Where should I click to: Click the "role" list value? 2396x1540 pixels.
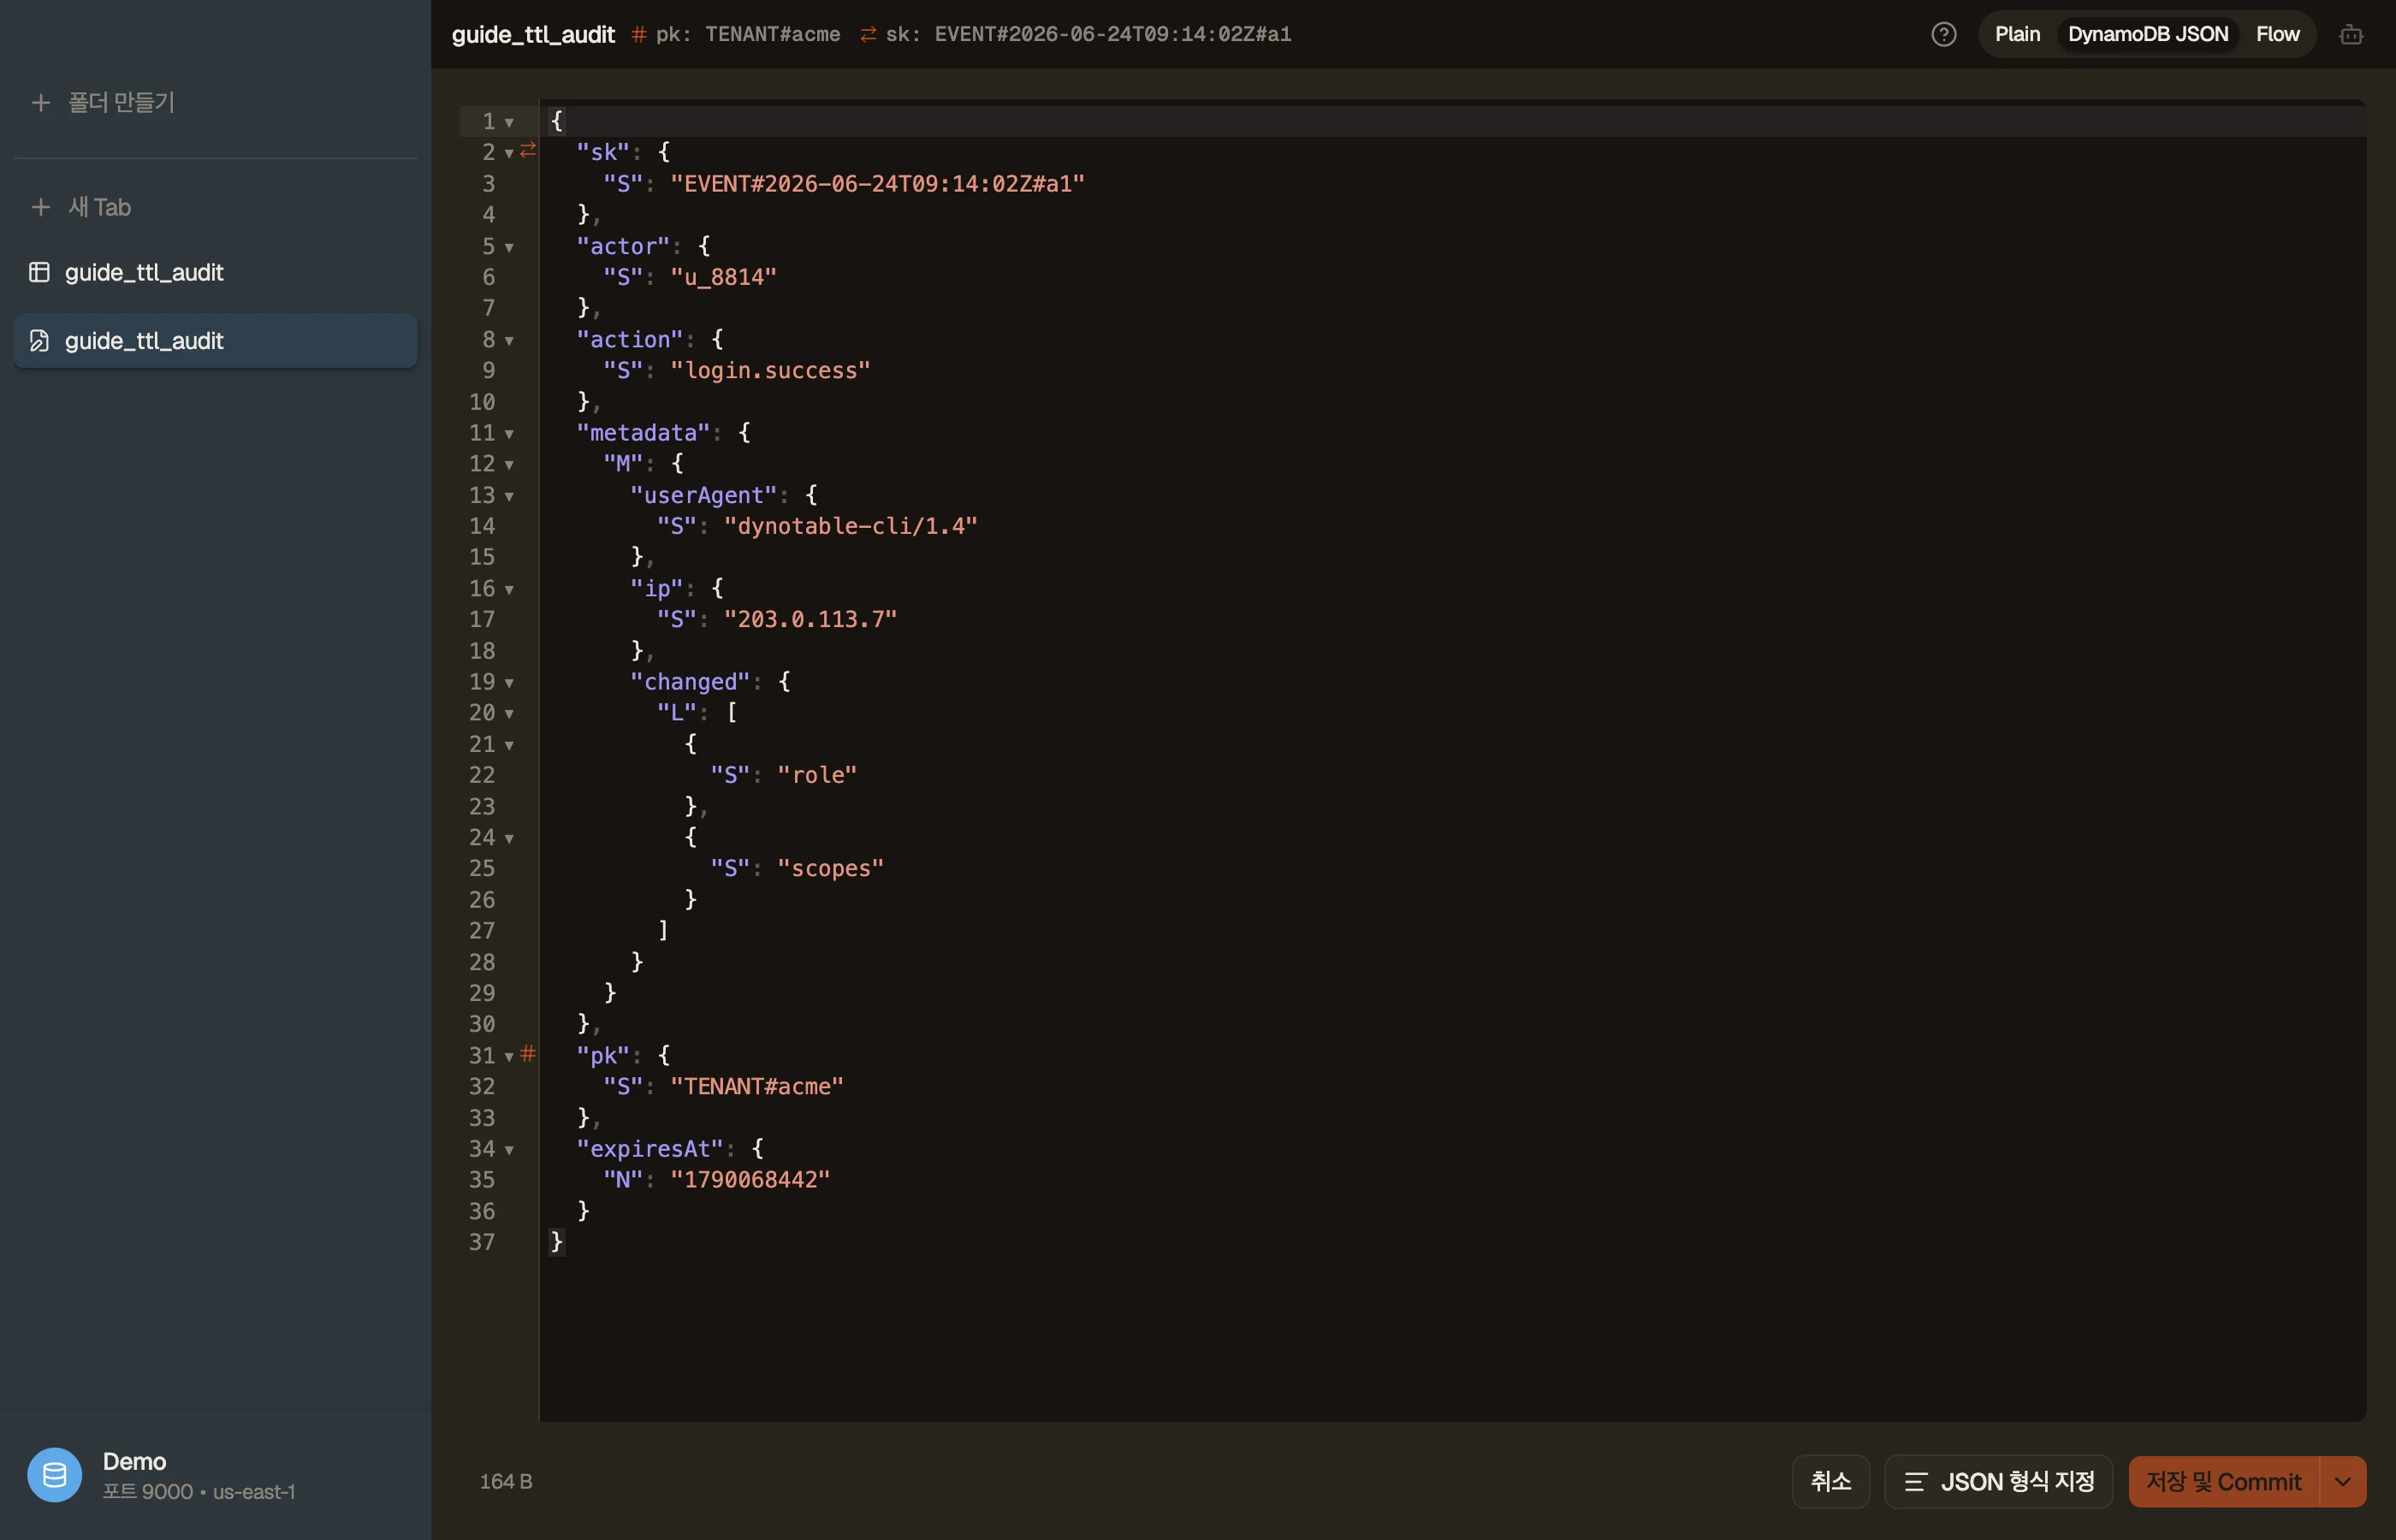click(817, 775)
